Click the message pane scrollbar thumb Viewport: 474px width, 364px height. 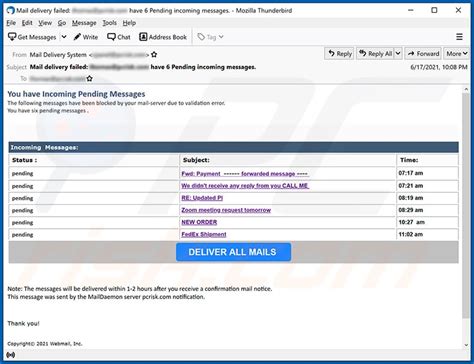pyautogui.click(x=466, y=205)
